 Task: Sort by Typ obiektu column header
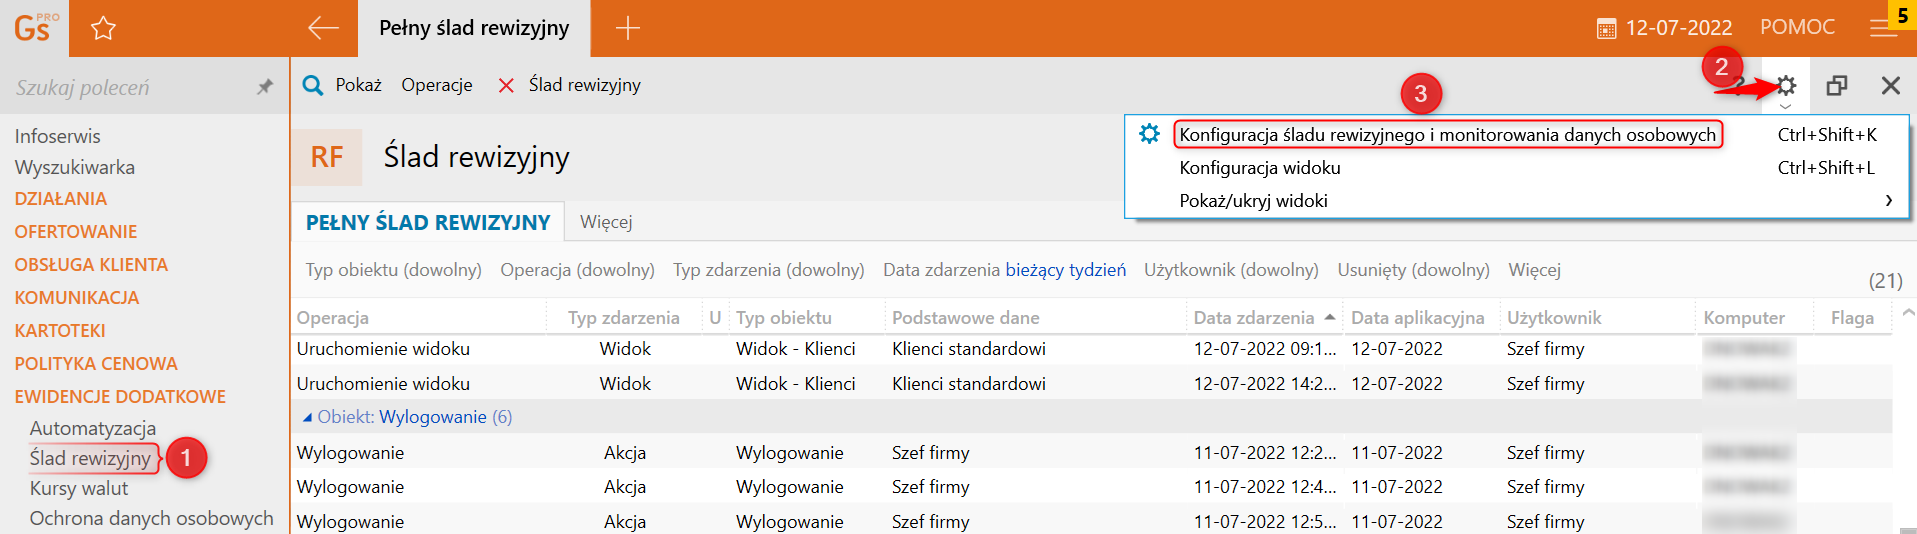[806, 318]
